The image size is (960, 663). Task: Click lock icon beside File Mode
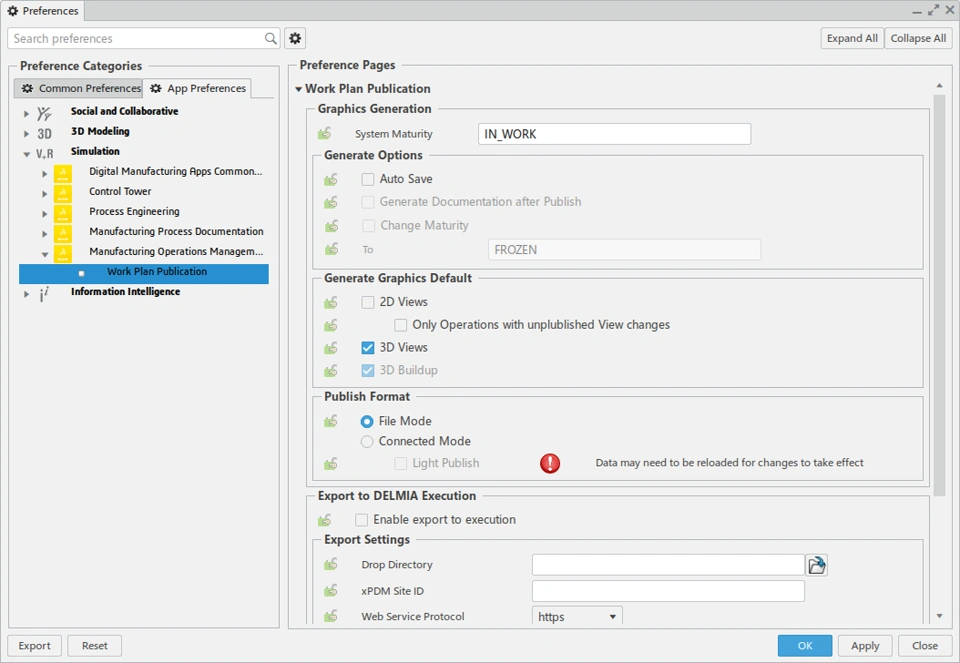[x=331, y=422]
